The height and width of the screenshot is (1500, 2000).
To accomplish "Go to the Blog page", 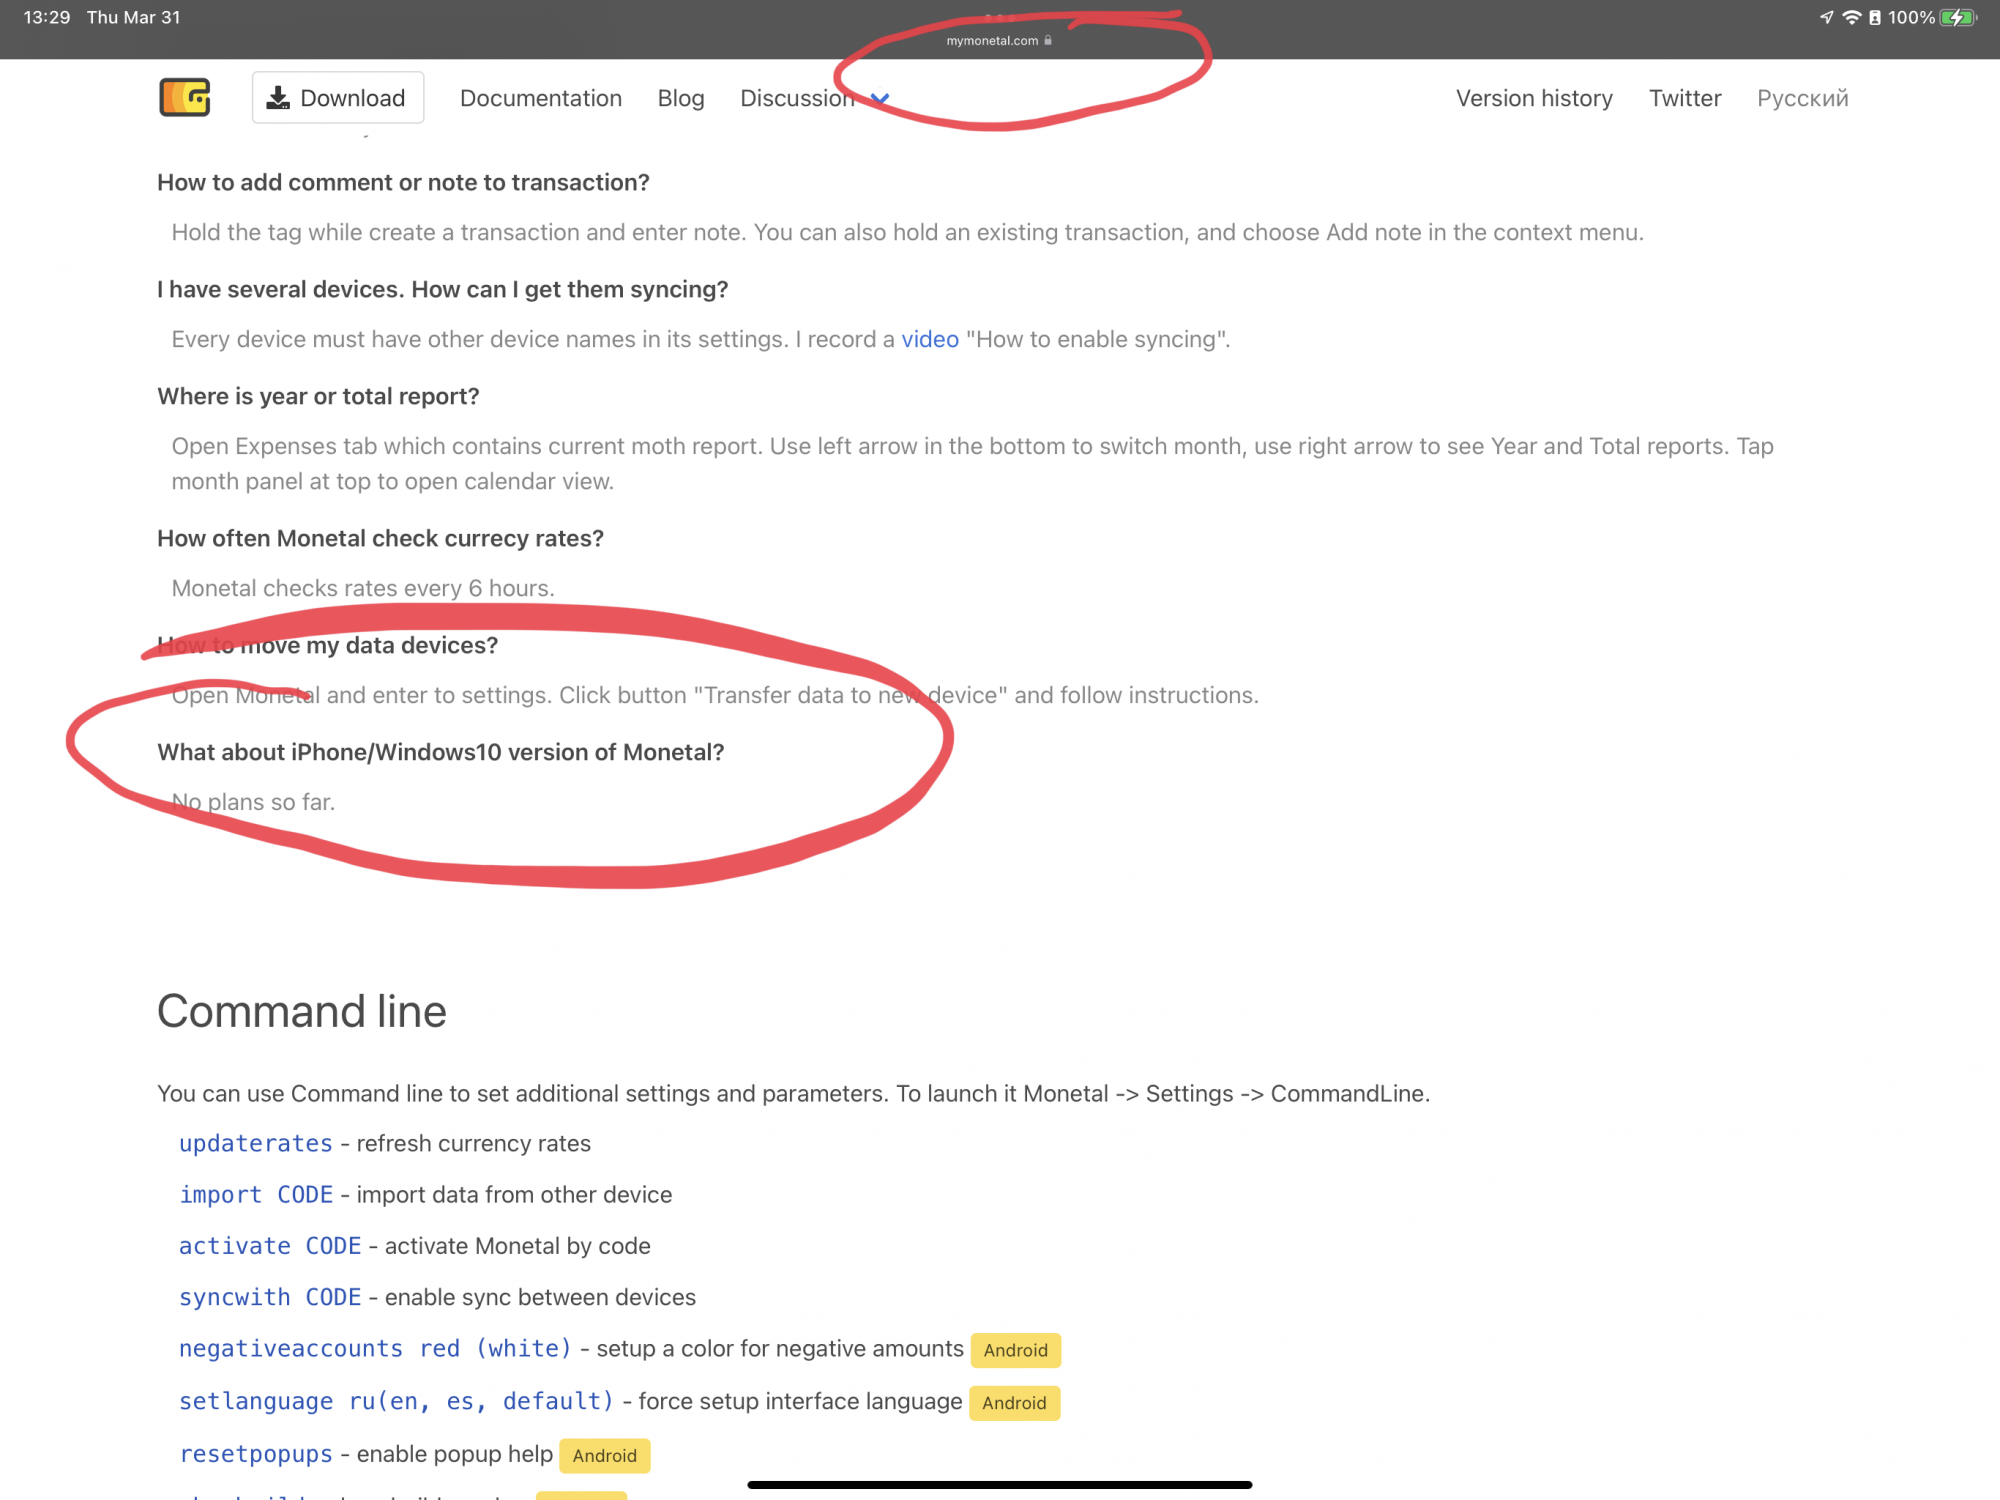I will tap(681, 98).
